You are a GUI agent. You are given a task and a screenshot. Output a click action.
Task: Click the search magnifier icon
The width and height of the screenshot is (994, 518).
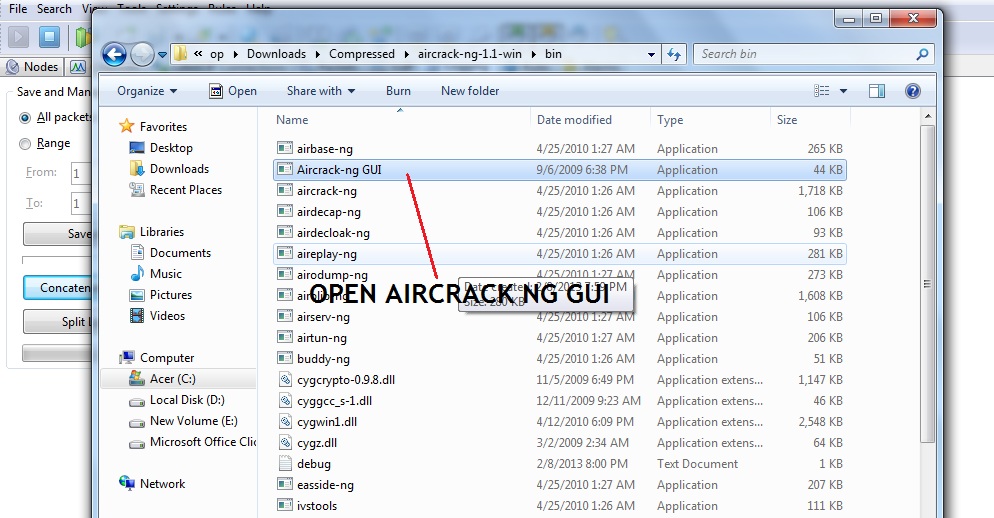[x=922, y=55]
